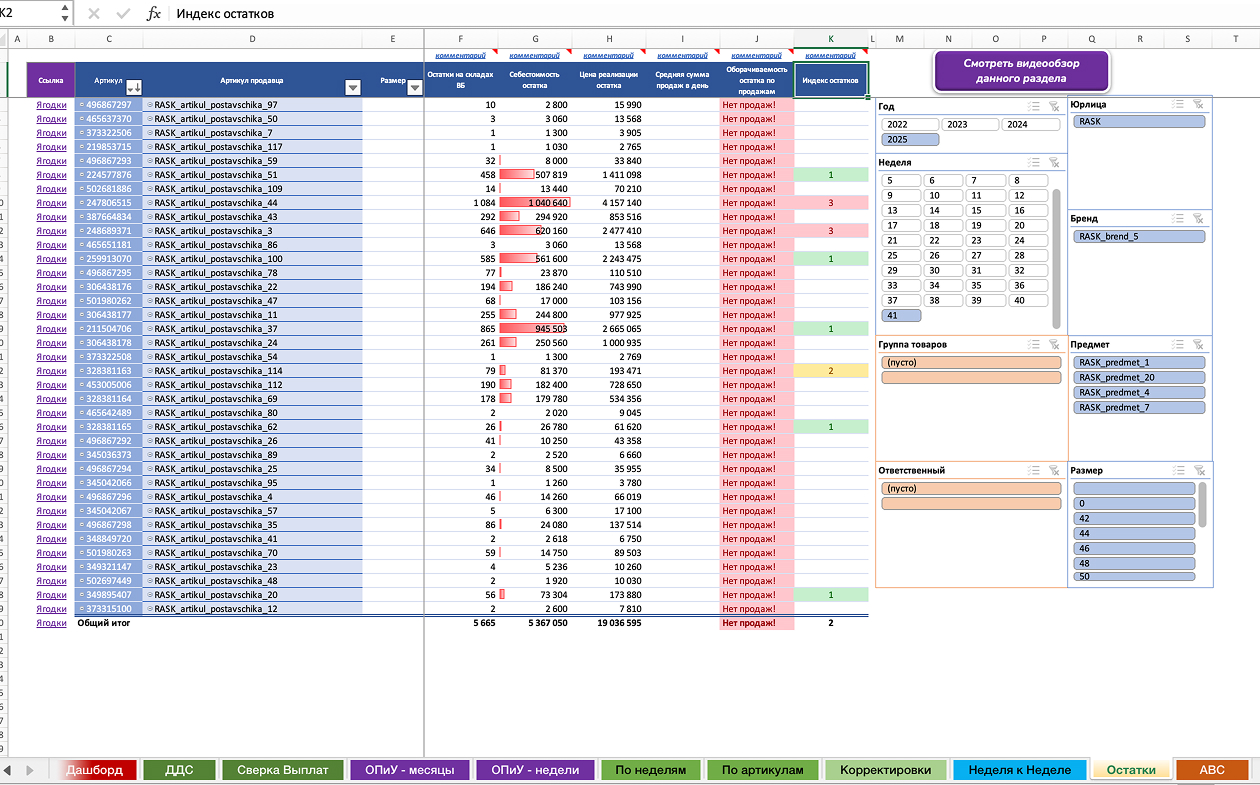This screenshot has width=1260, height=785.
Task: Click multi-select icon of Юрлица slicer
Action: pos(1179,103)
